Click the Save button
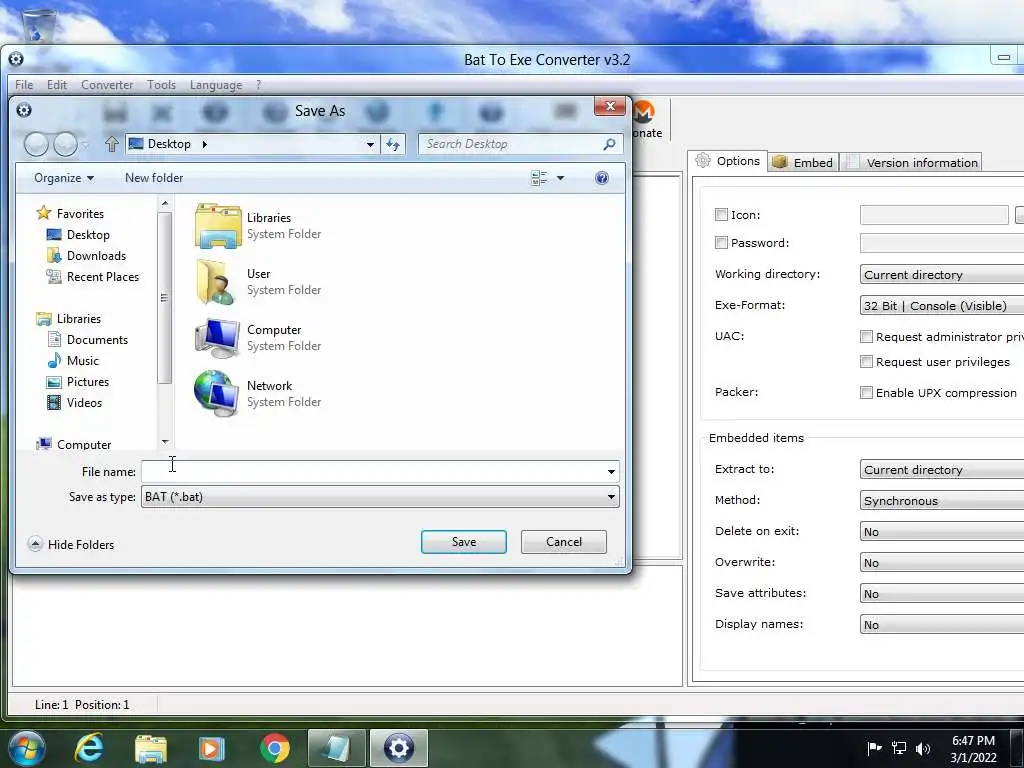This screenshot has height=768, width=1024. pyautogui.click(x=464, y=542)
